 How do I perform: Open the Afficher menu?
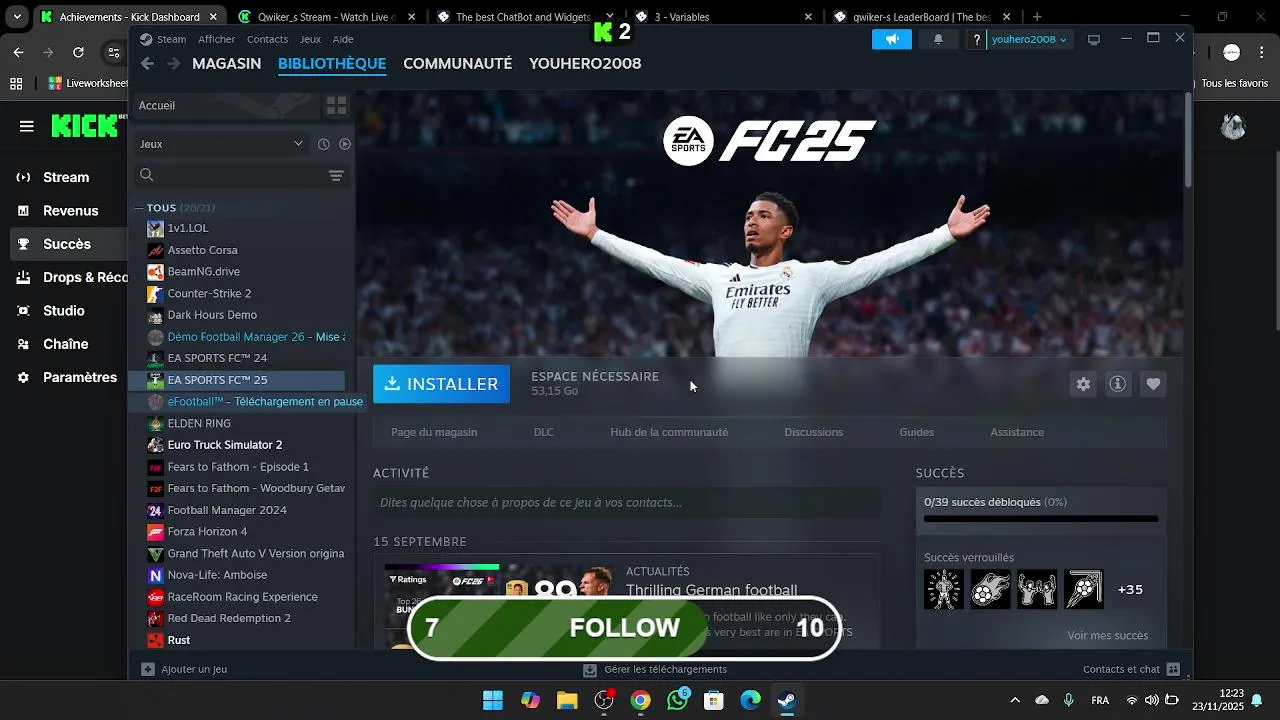pyautogui.click(x=216, y=39)
